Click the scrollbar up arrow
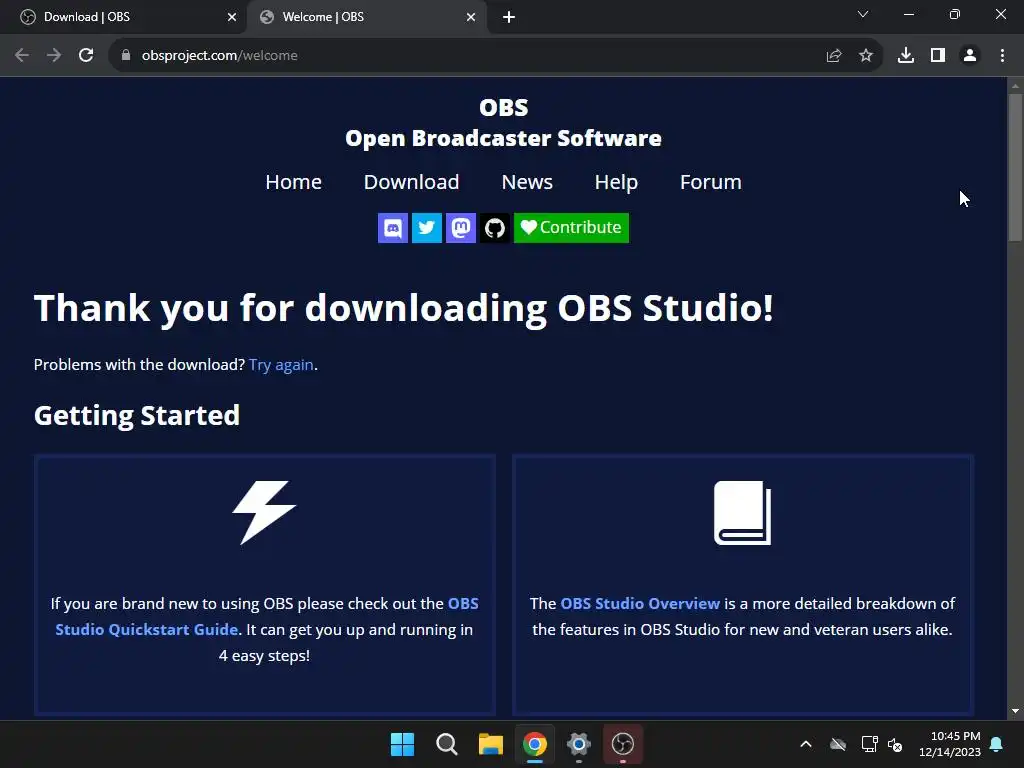This screenshot has height=768, width=1024. [1015, 86]
